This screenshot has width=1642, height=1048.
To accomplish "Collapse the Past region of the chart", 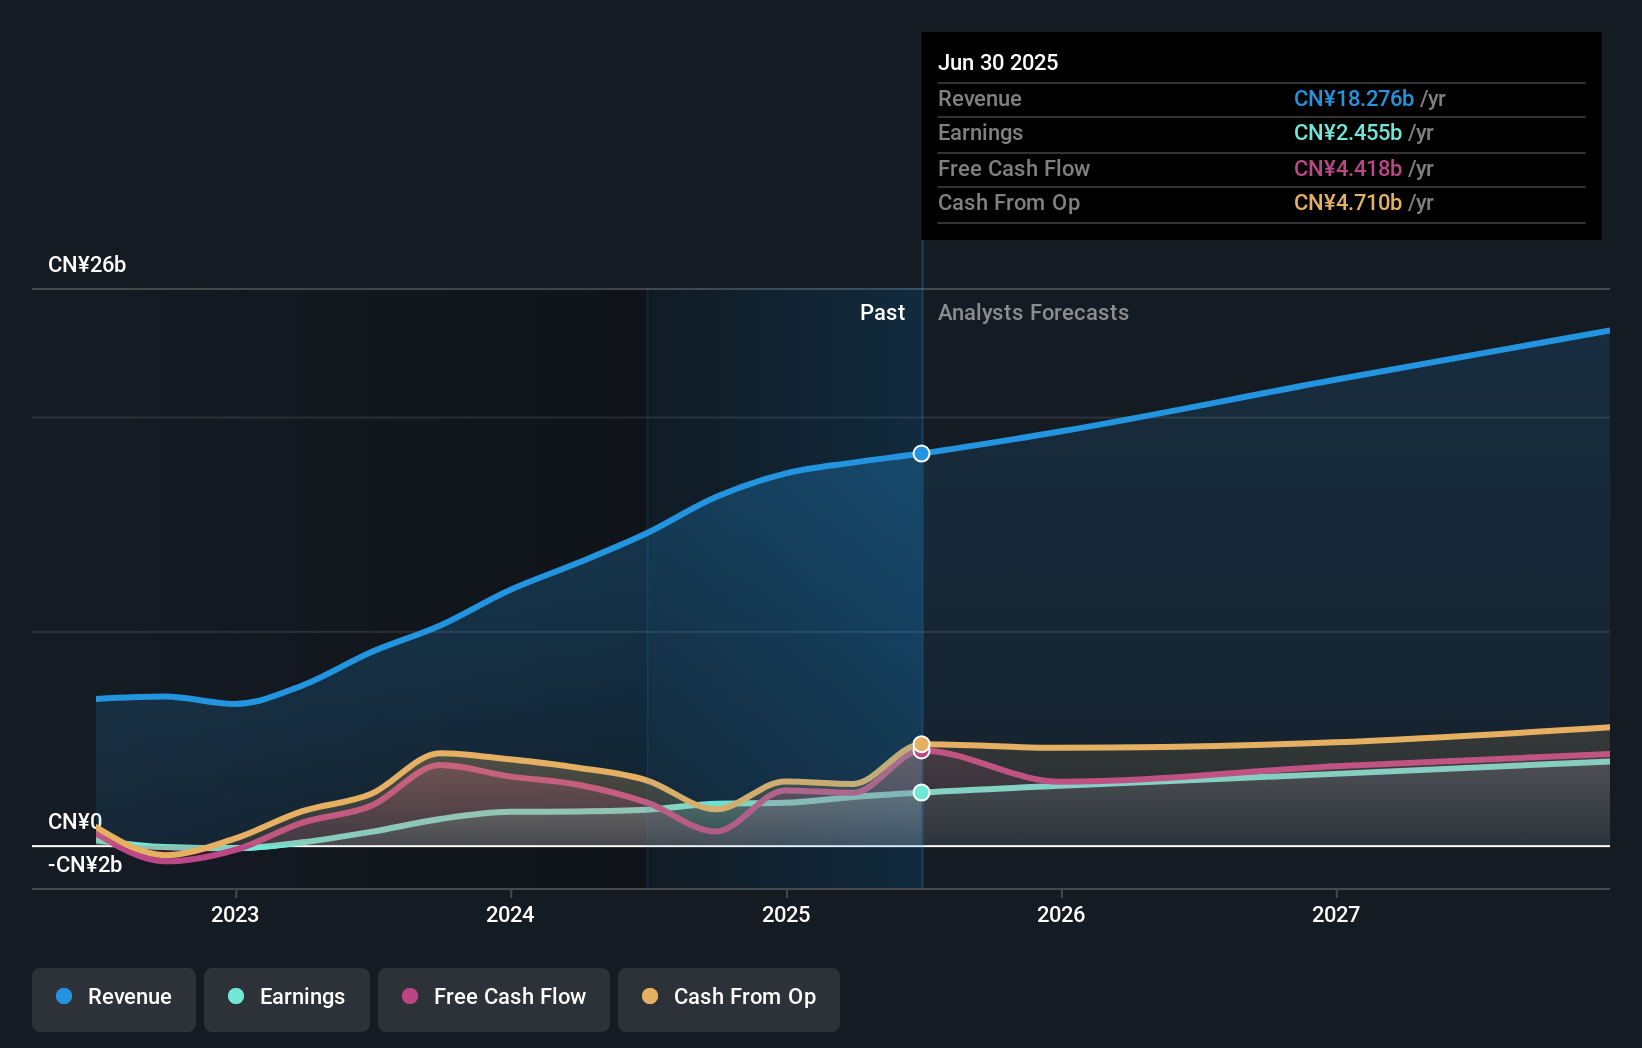I will [882, 312].
